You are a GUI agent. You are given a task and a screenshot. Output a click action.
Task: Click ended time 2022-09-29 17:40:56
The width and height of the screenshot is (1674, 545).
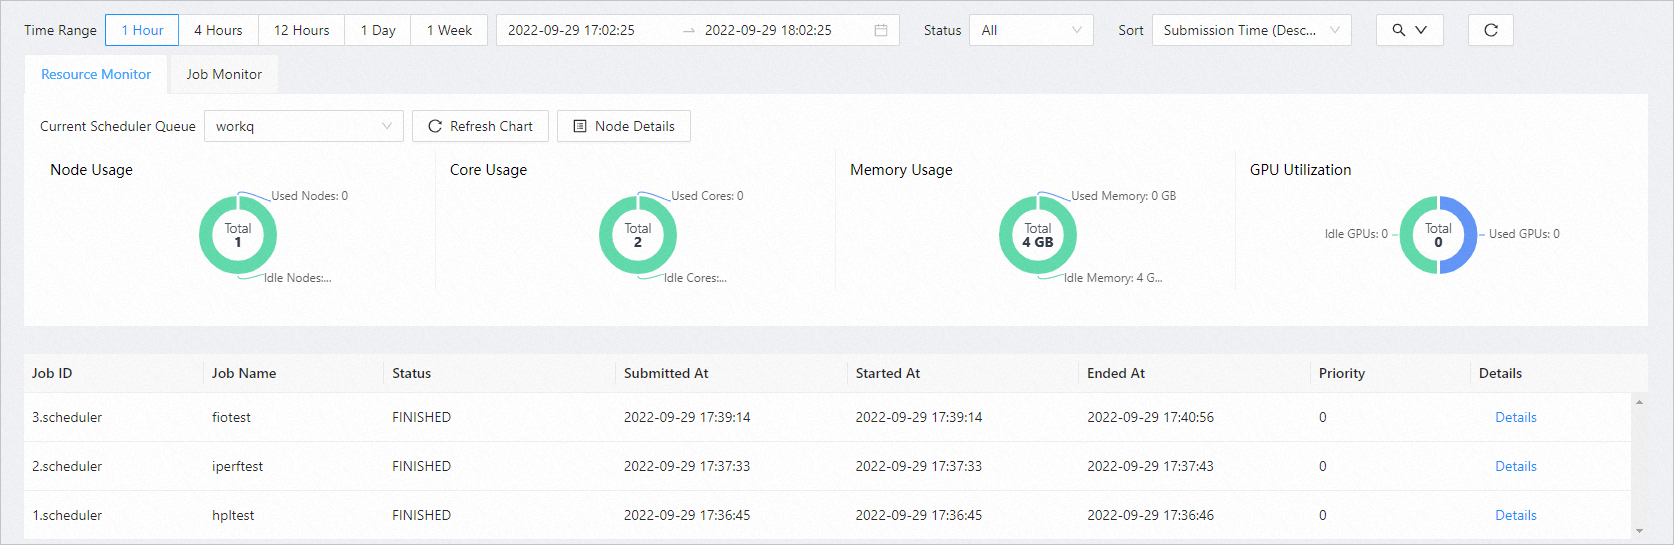pos(1150,417)
